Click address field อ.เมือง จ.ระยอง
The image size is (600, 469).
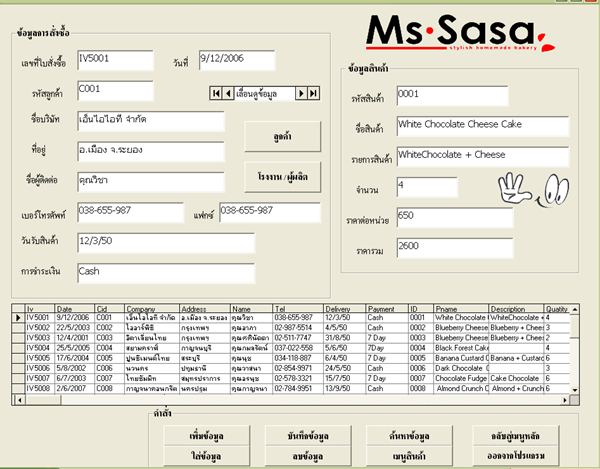151,151
